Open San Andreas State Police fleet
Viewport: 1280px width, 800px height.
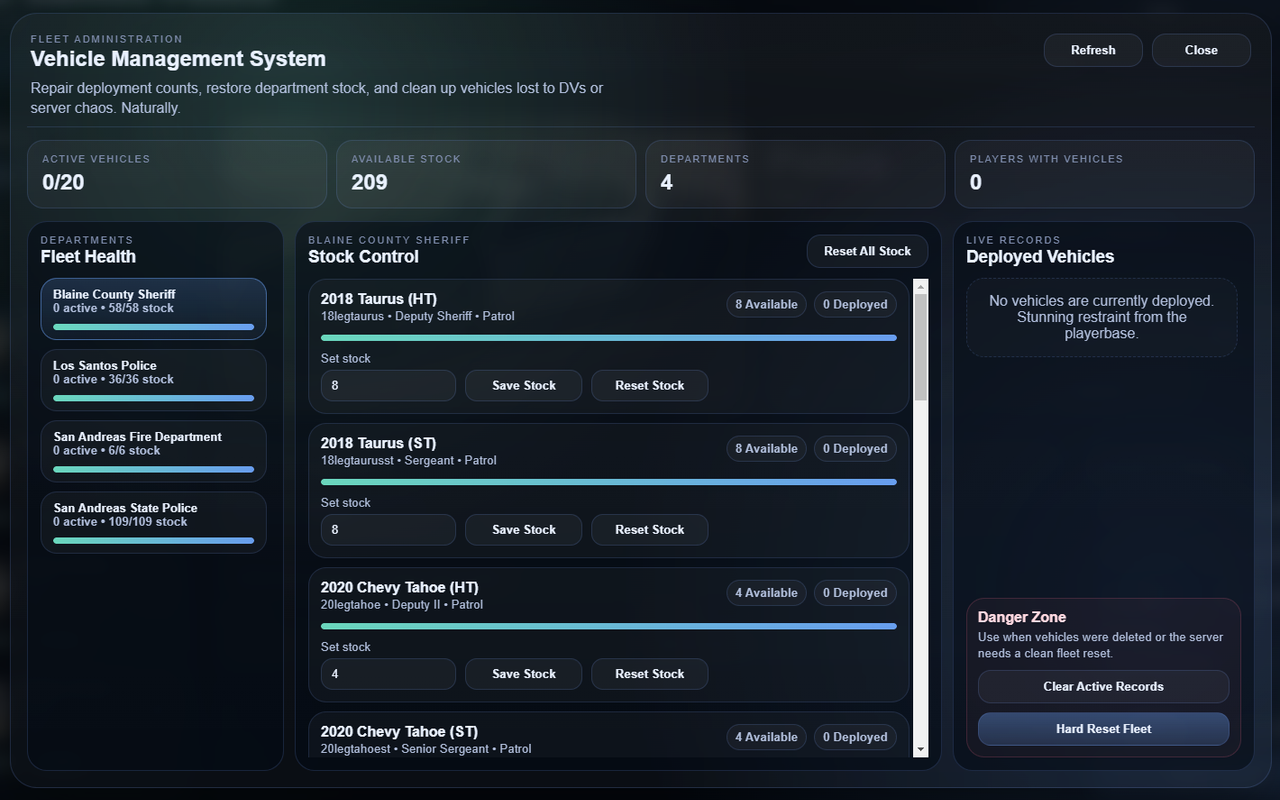pos(154,522)
